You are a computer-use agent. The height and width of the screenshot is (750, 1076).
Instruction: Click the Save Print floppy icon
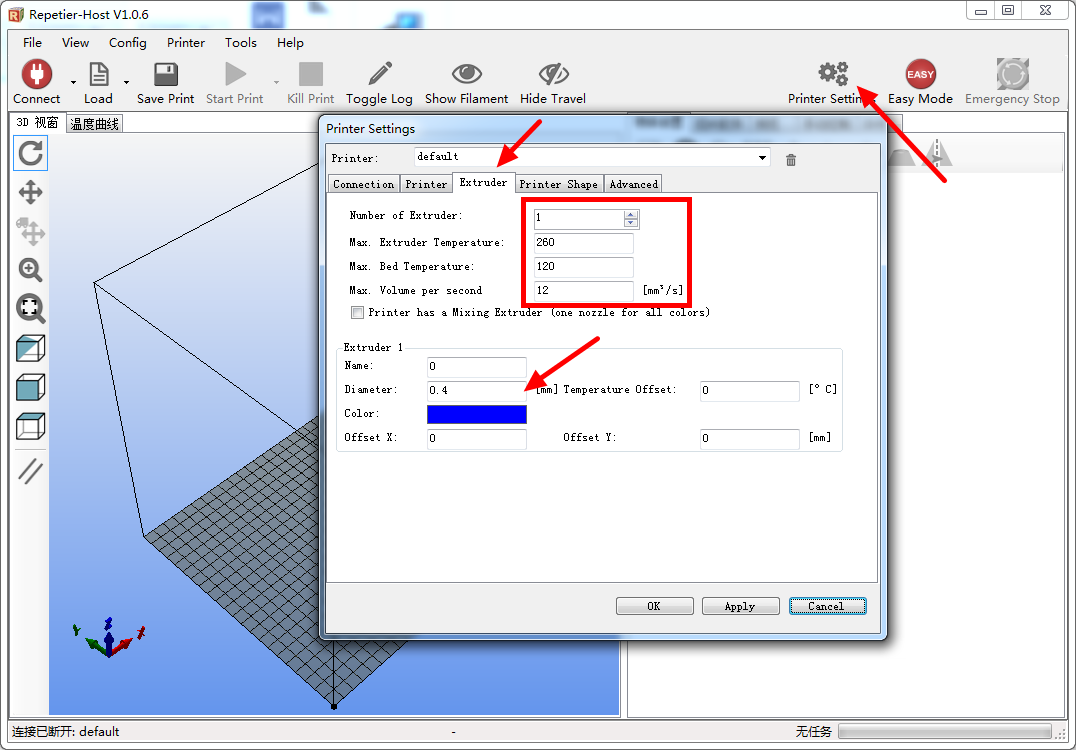coord(165,75)
